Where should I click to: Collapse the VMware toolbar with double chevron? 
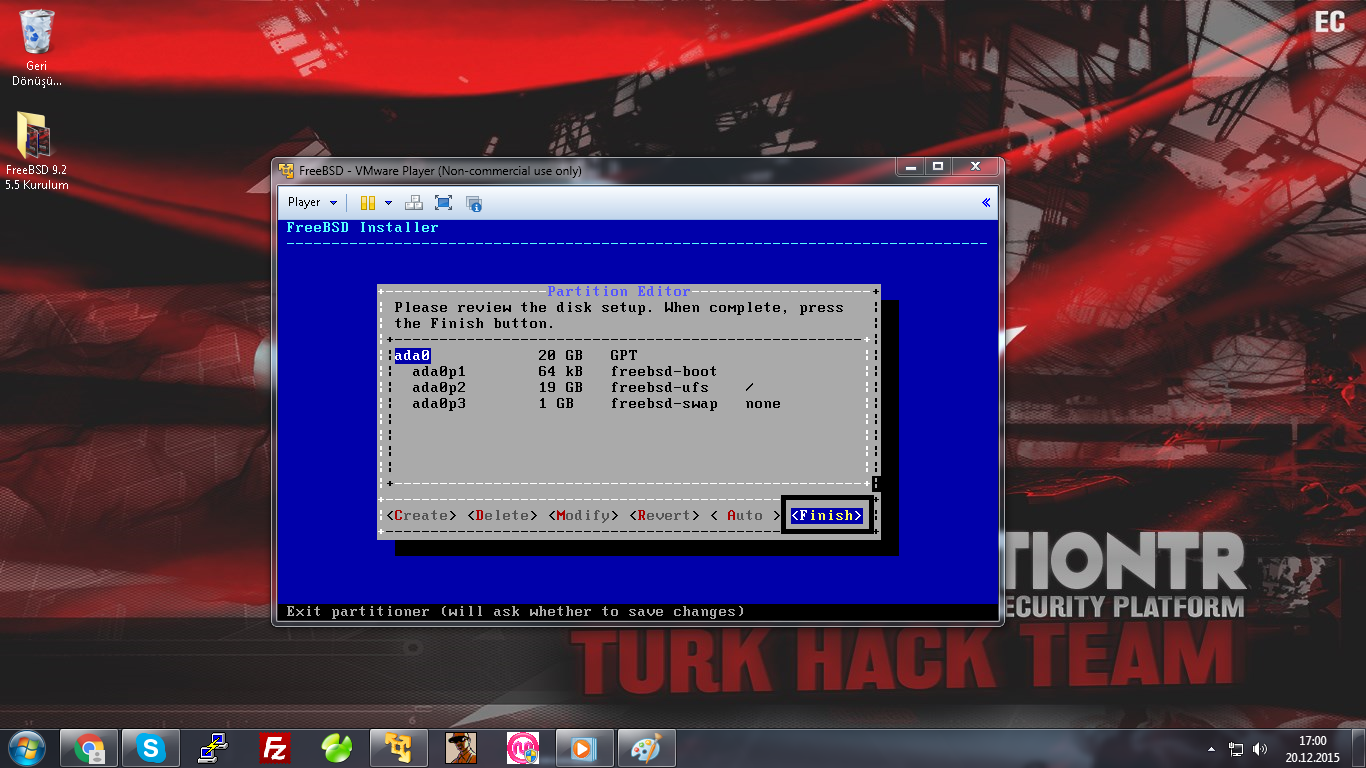986,202
